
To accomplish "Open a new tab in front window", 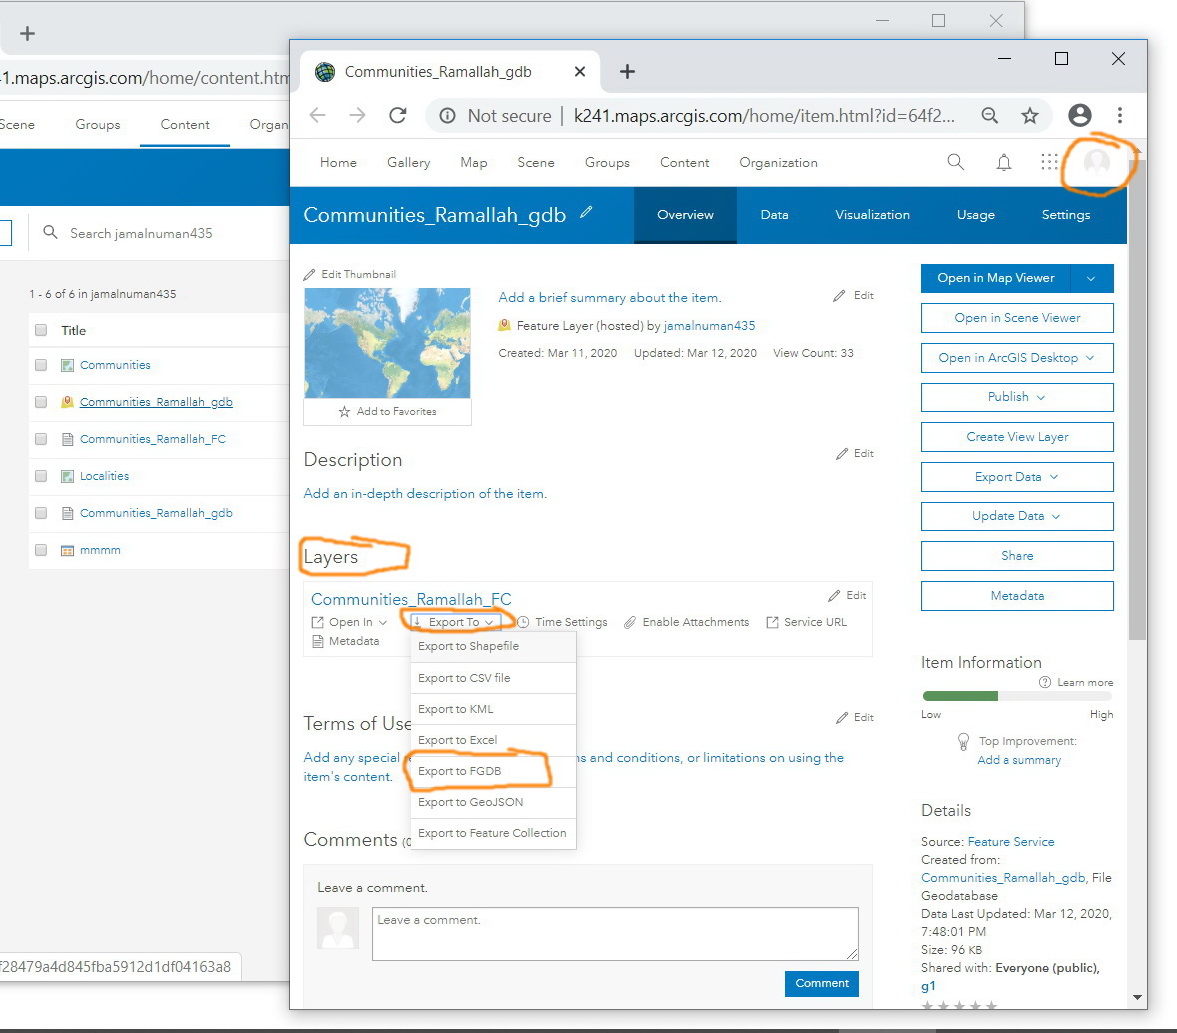I will [628, 71].
